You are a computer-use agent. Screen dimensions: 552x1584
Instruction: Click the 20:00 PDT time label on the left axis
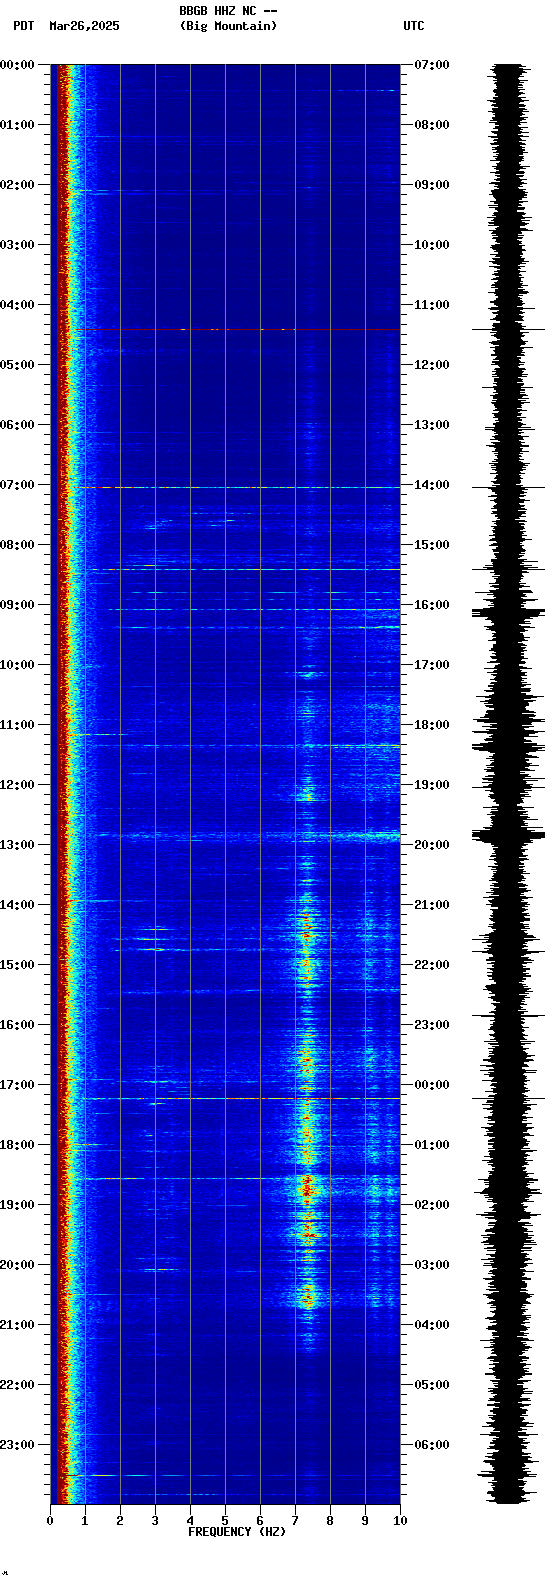coord(17,1265)
